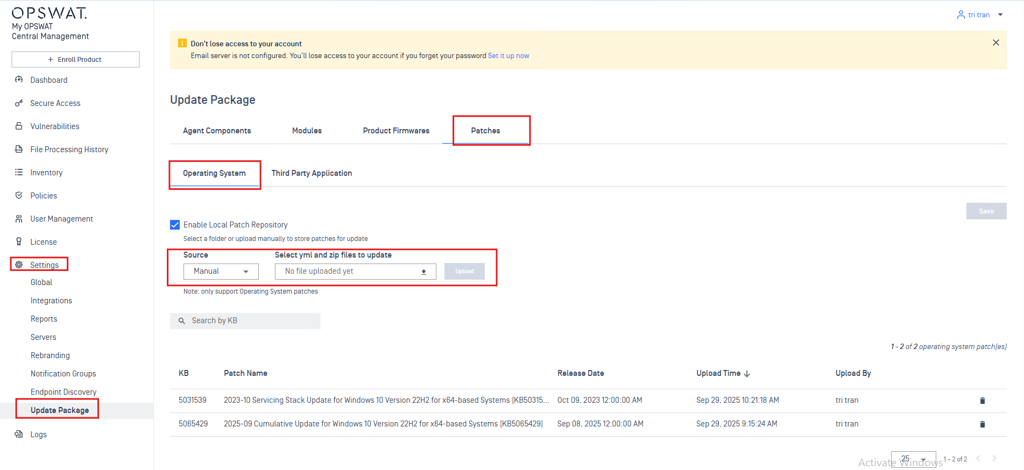Click upload time Sep 29, 2025 9:15:24 AM
Screen dimensions: 1024x470
737,424
